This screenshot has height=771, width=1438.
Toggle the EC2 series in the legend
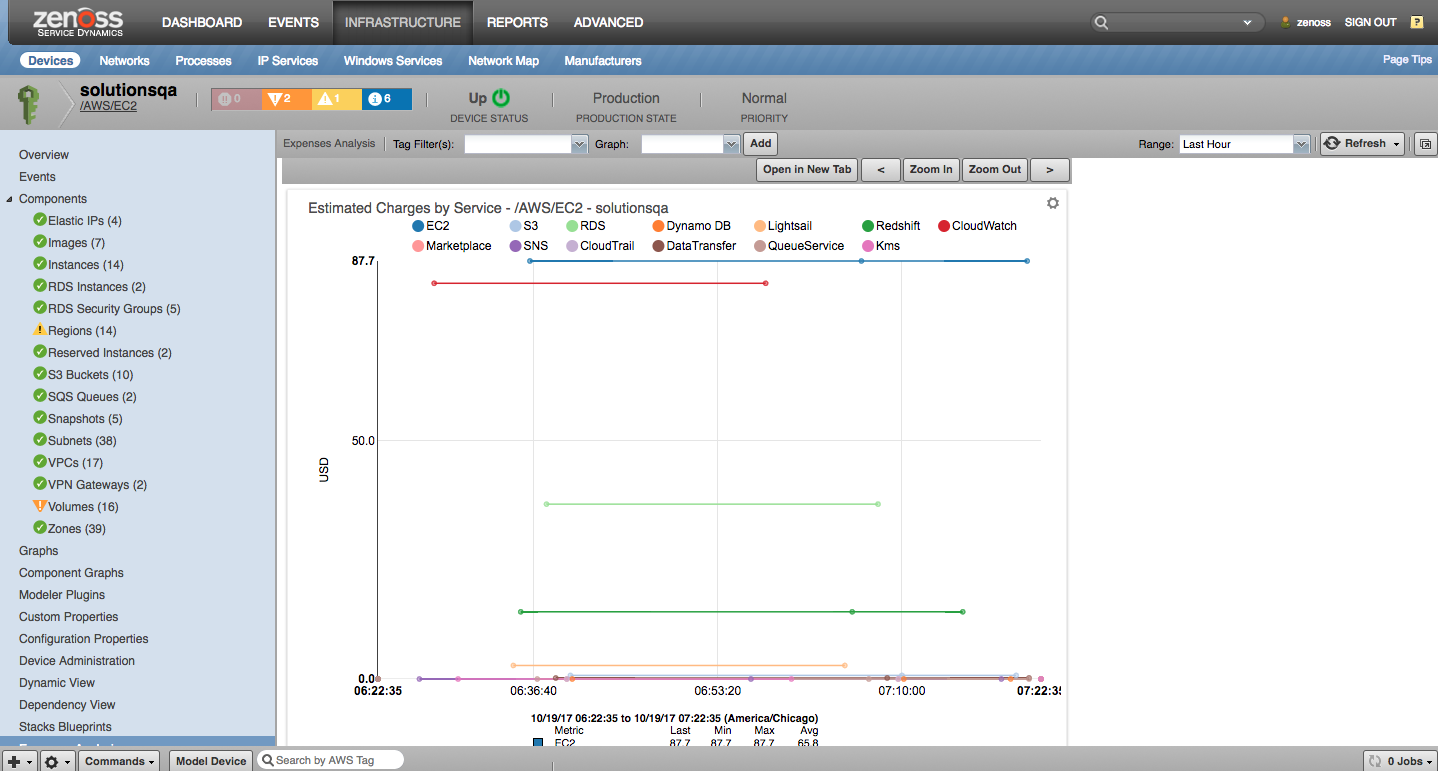431,226
